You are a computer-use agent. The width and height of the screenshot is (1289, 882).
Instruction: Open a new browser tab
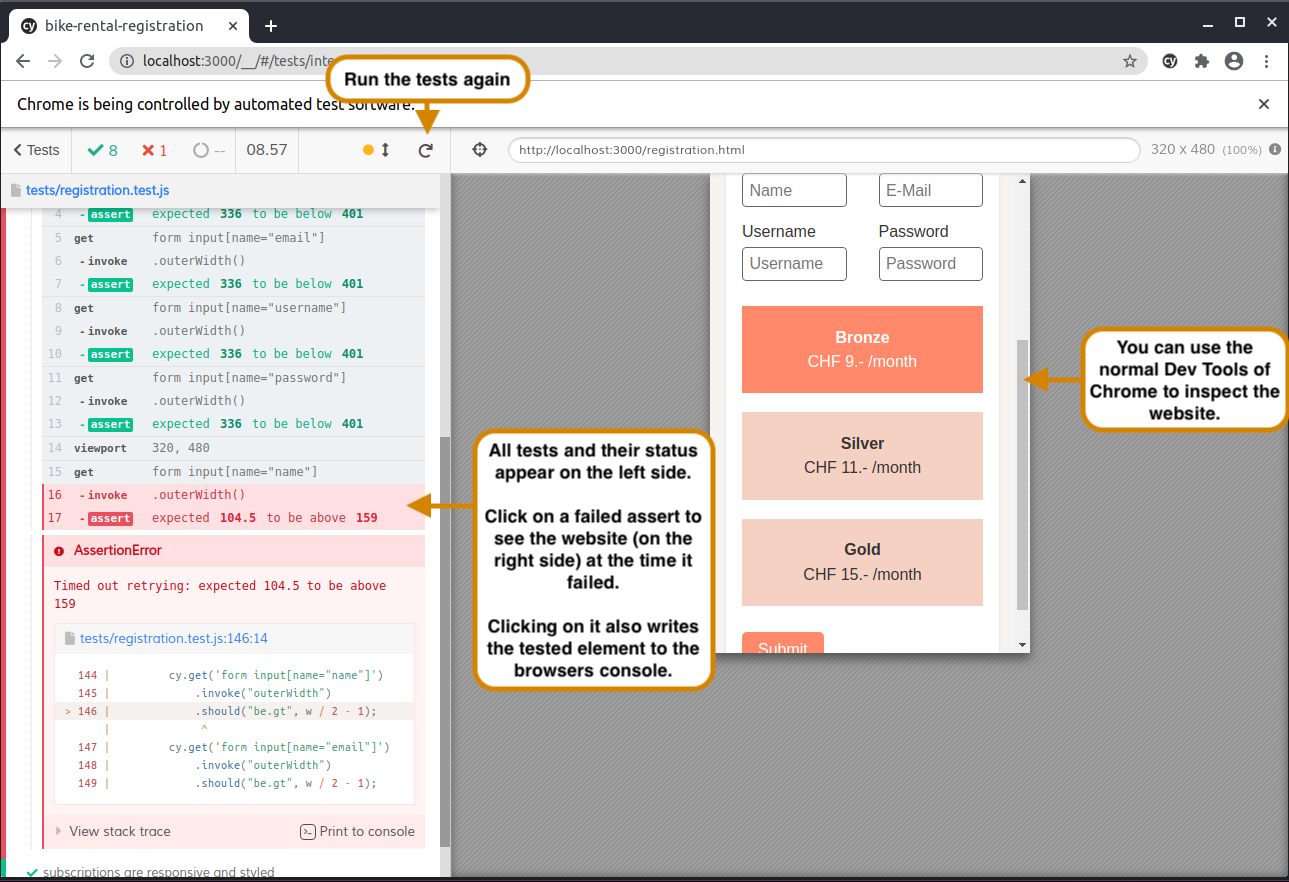[270, 26]
